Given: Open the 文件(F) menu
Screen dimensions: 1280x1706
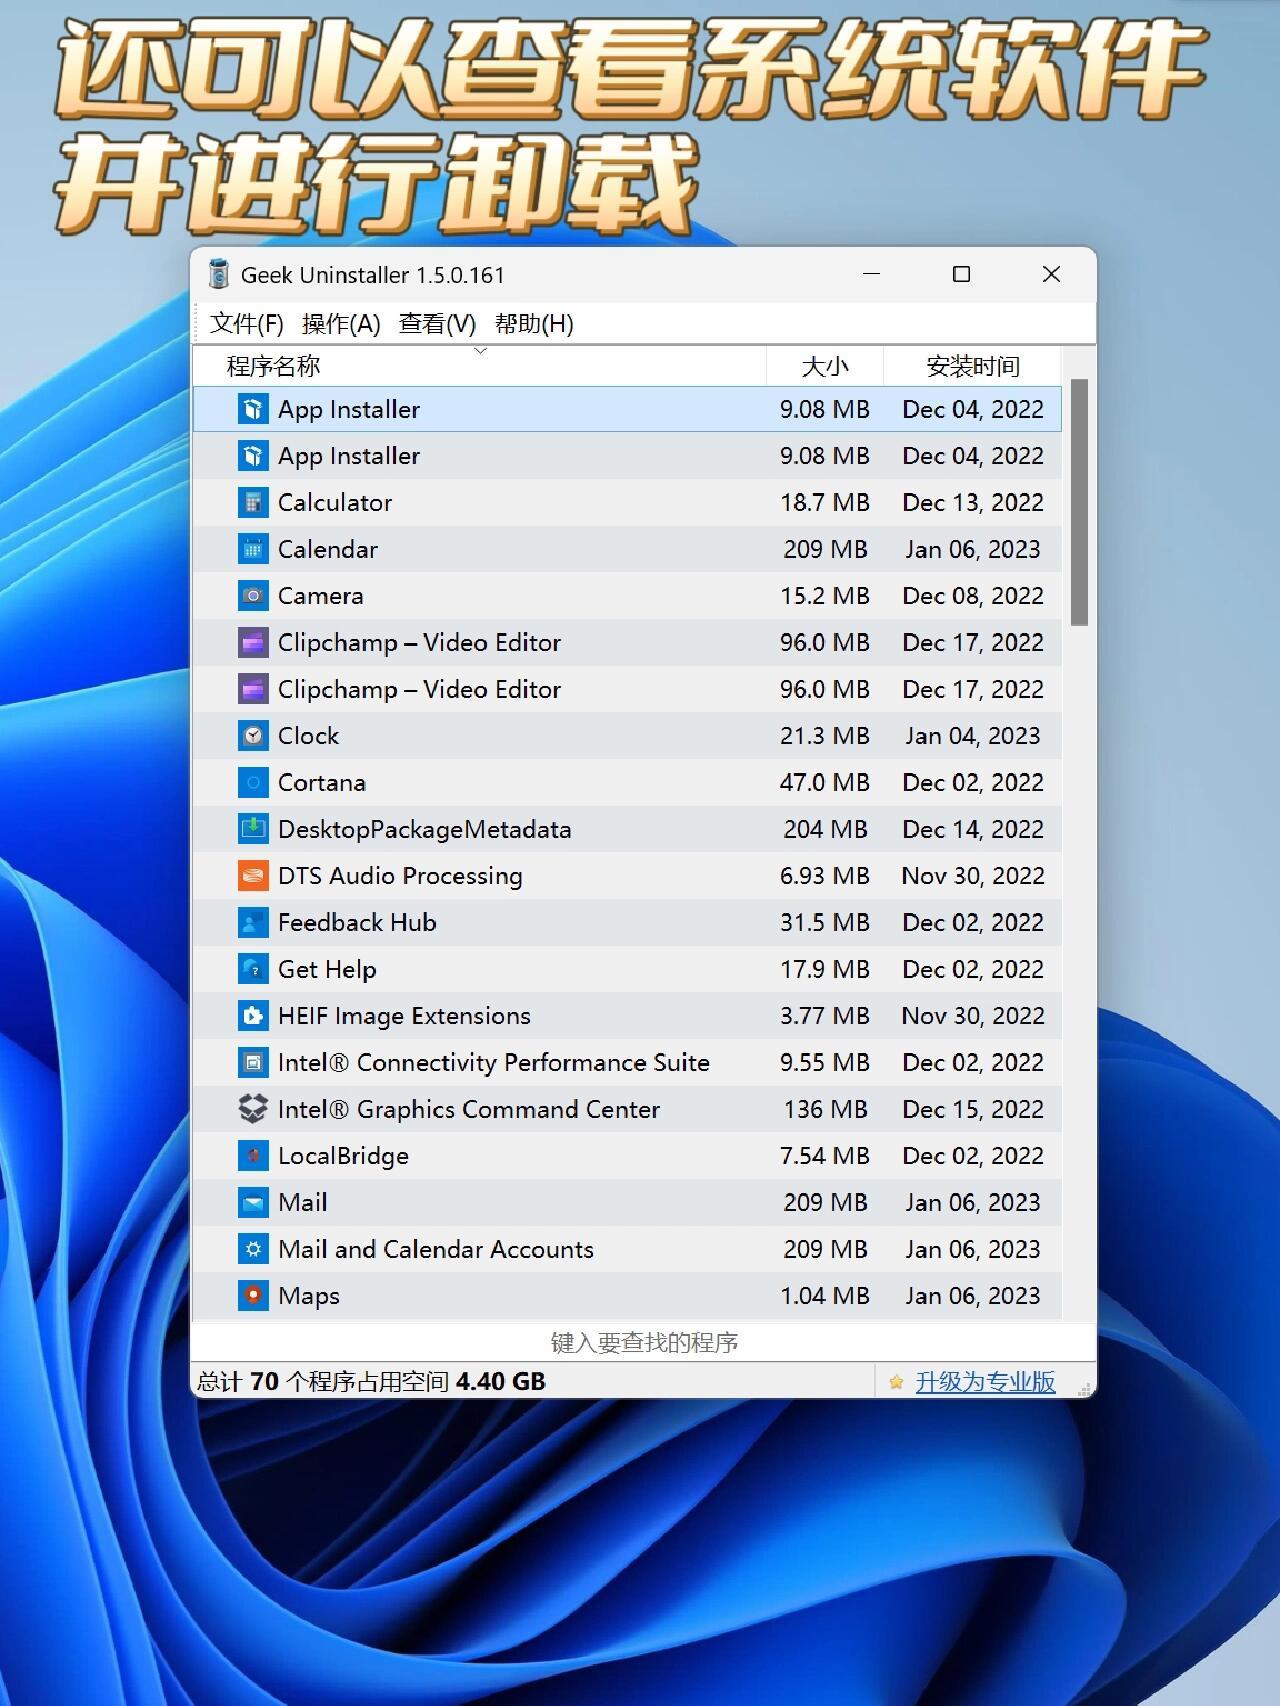Looking at the screenshot, I should click(247, 324).
